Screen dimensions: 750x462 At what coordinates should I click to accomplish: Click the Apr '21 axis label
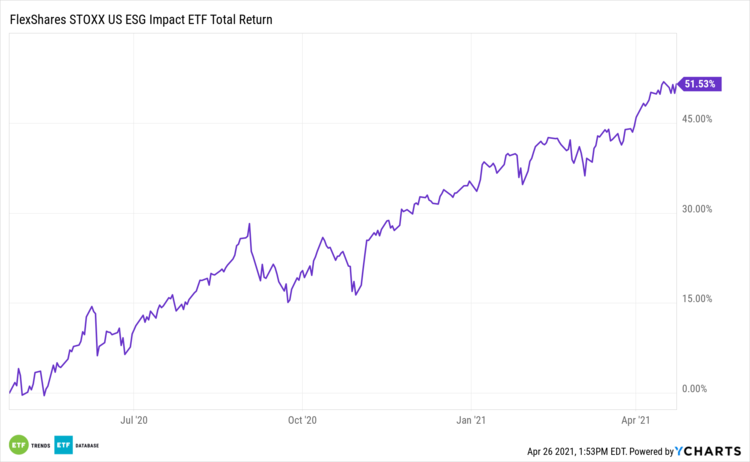click(637, 421)
